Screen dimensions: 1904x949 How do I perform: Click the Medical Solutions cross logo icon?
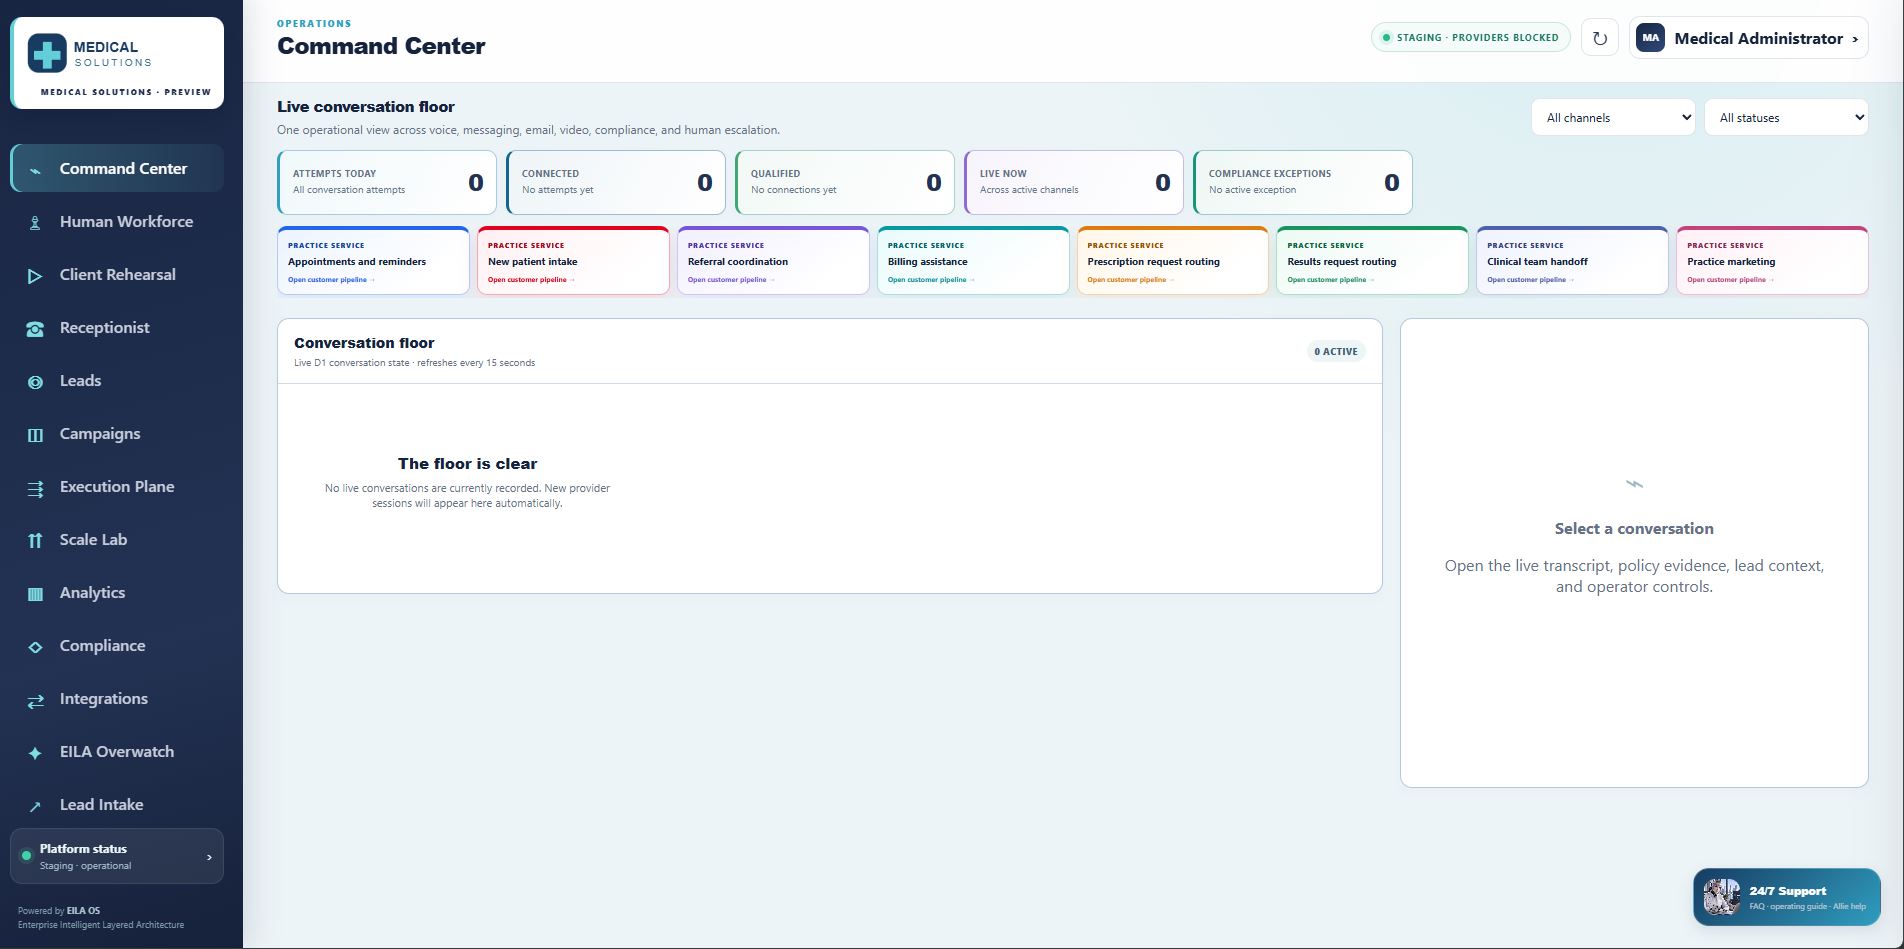point(47,54)
